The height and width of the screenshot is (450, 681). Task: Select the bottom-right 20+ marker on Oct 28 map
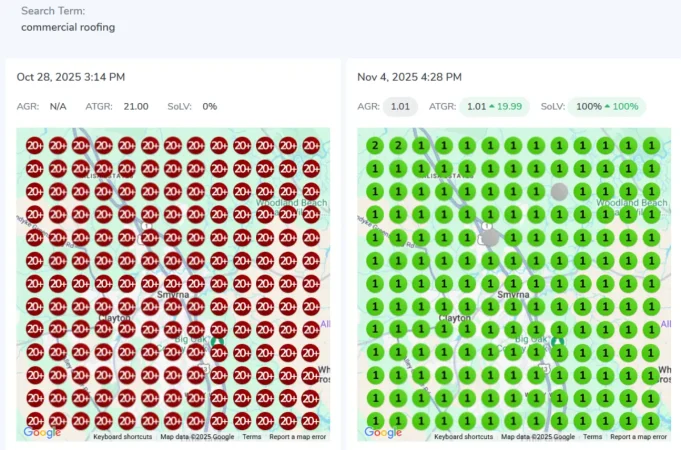coord(312,421)
